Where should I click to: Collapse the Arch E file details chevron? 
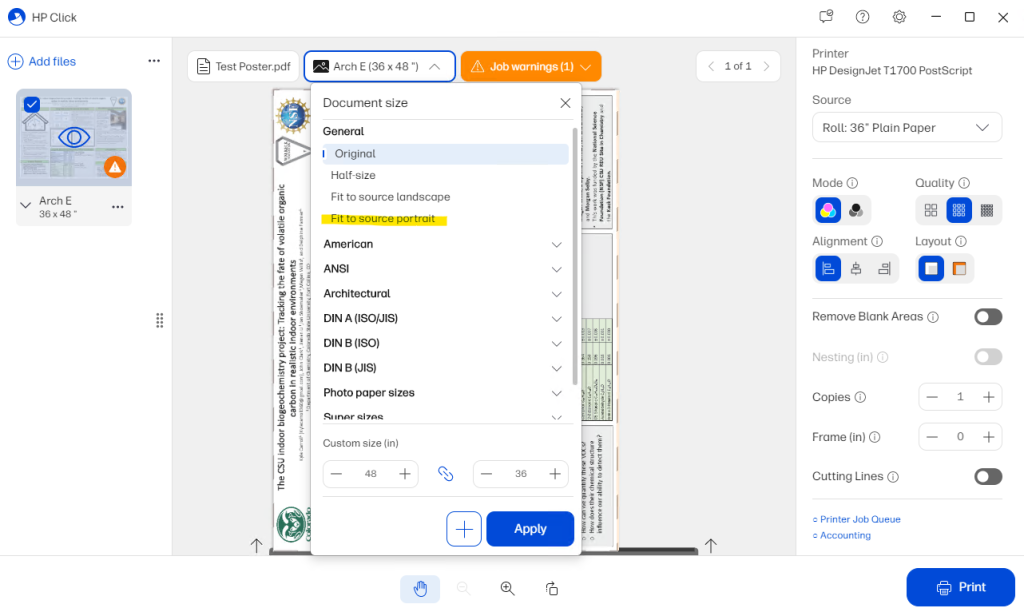(25, 205)
